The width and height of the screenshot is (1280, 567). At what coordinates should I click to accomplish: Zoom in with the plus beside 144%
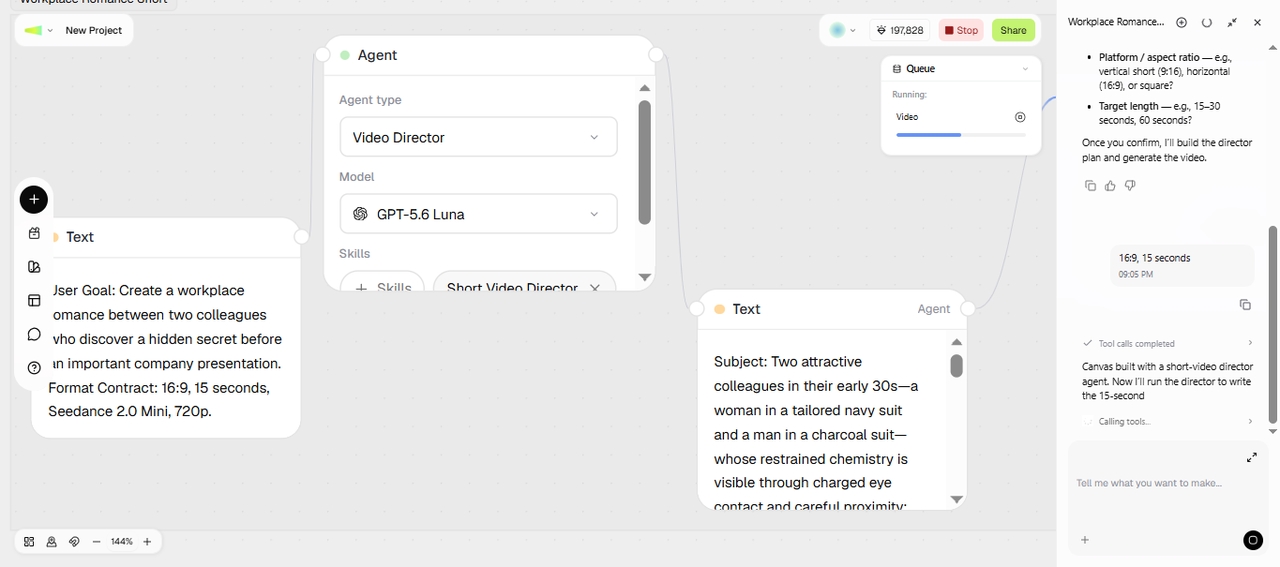click(147, 542)
